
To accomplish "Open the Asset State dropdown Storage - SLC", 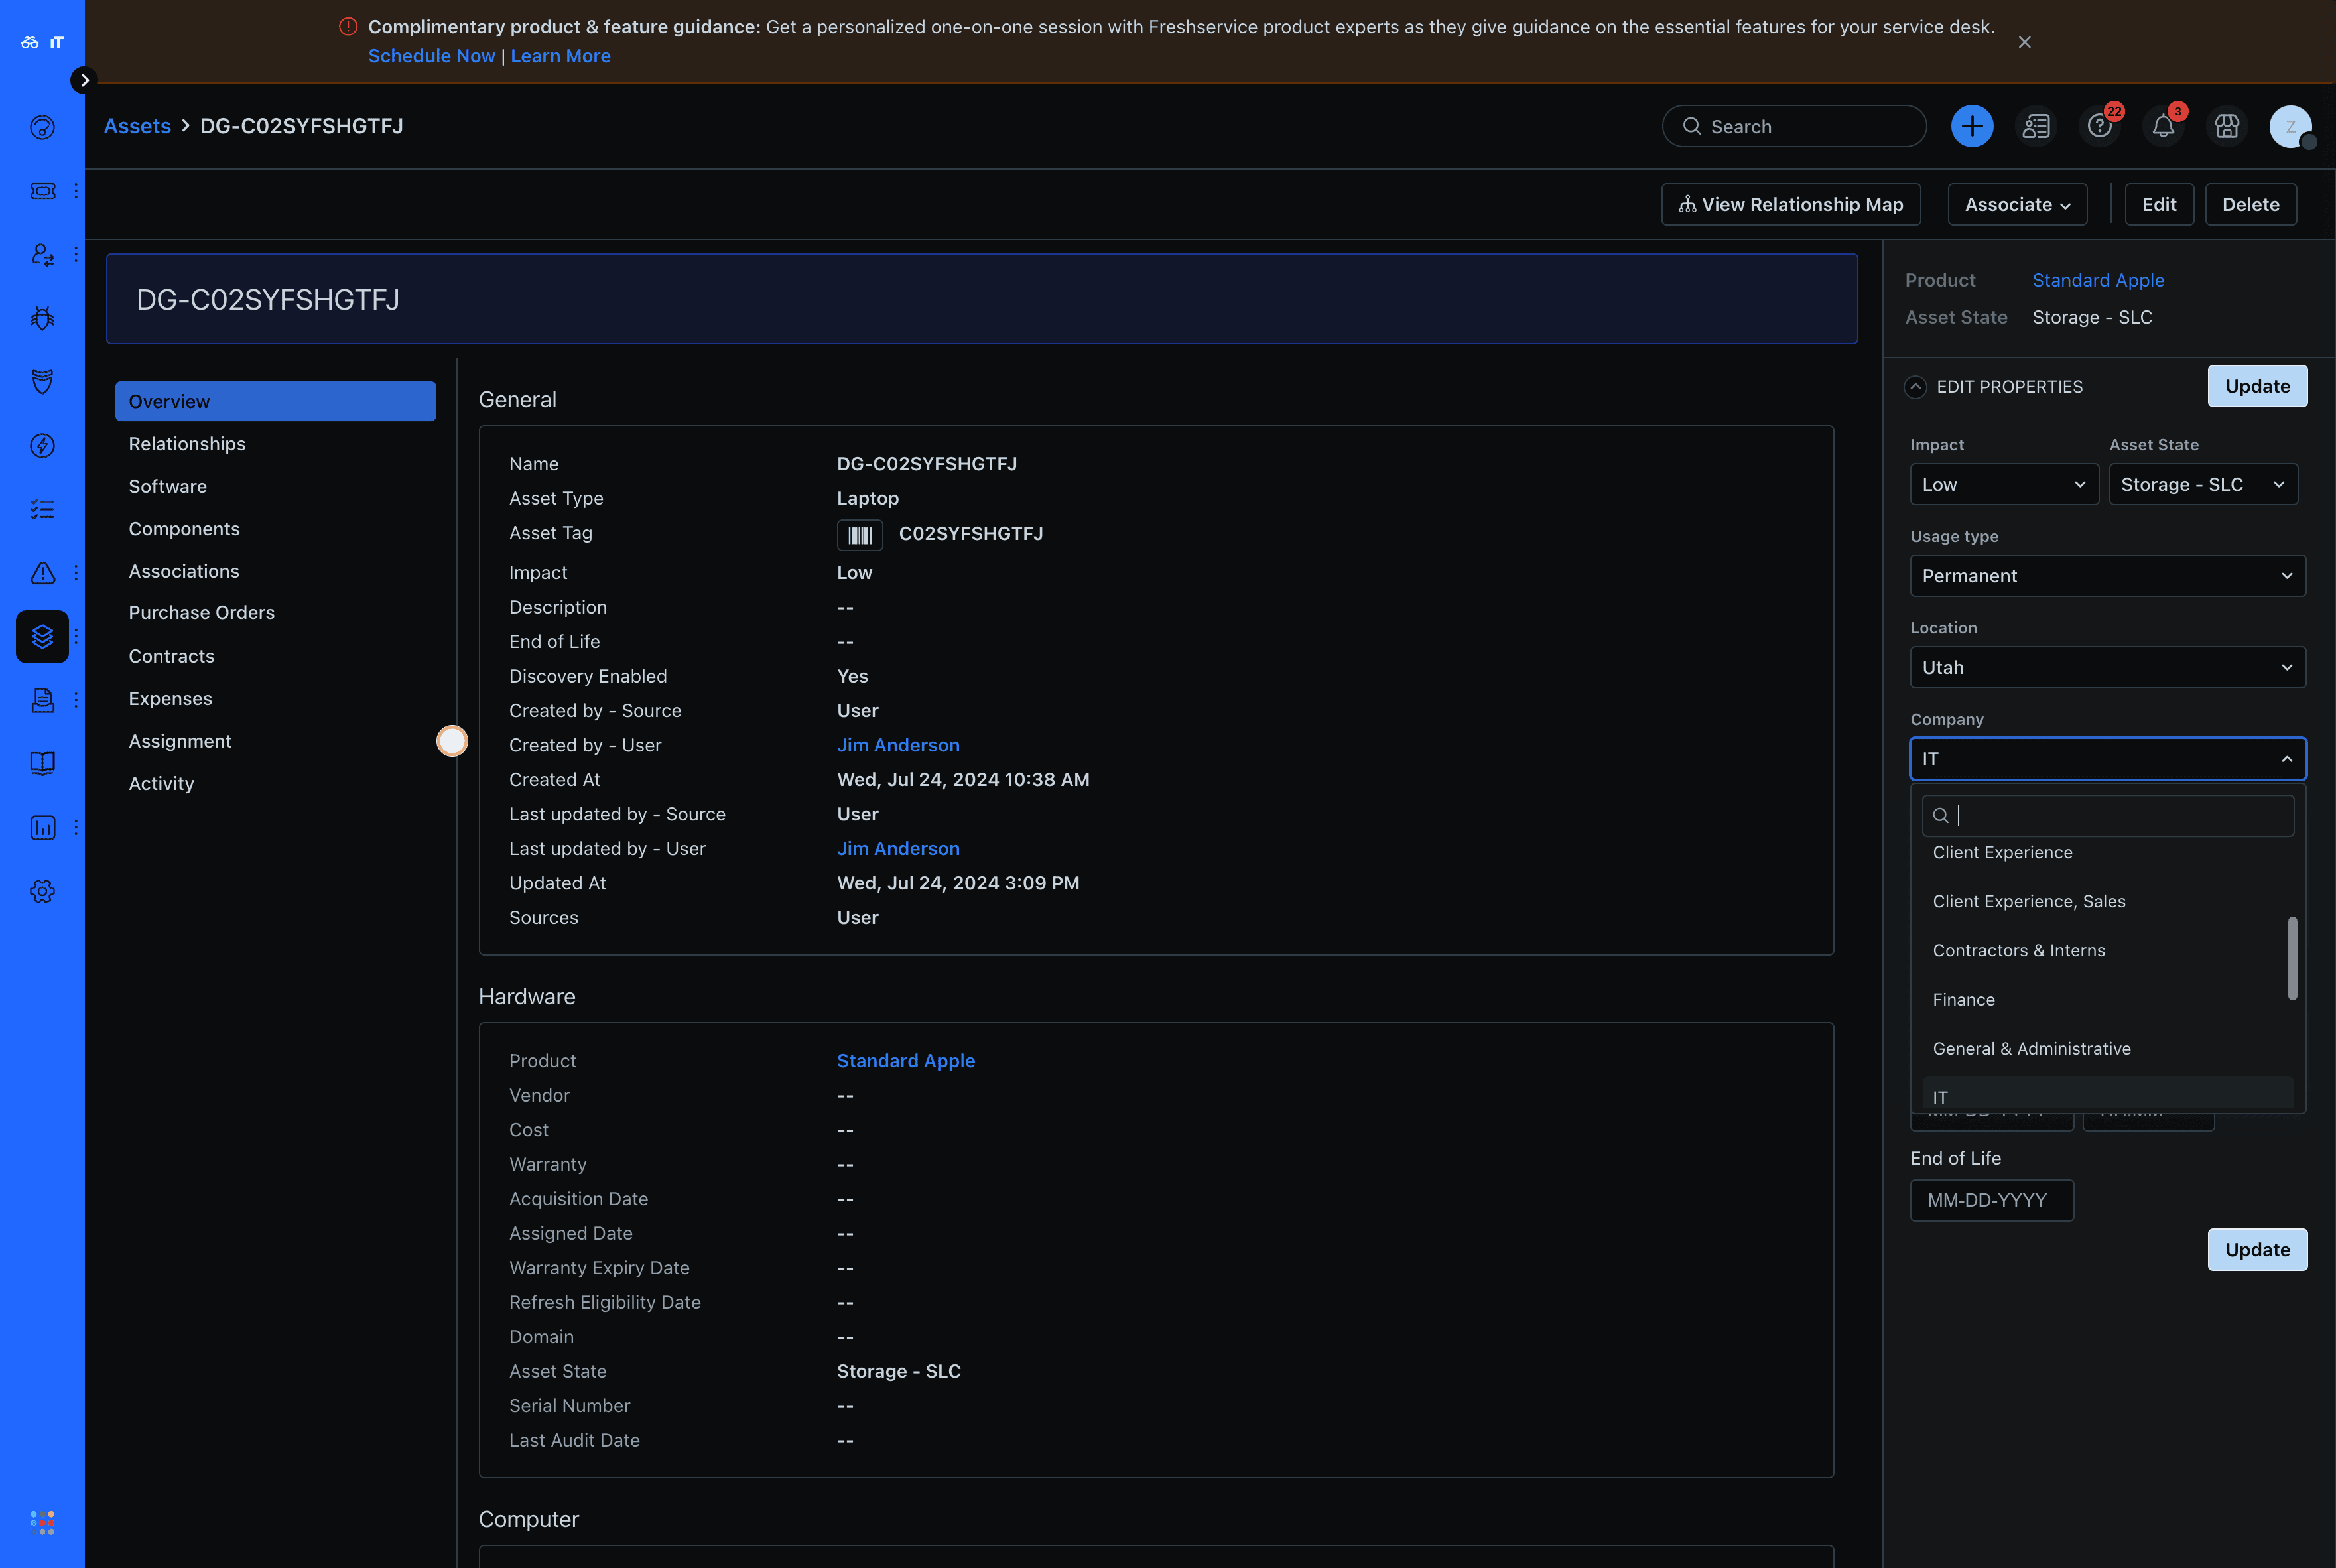I will (x=2203, y=484).
